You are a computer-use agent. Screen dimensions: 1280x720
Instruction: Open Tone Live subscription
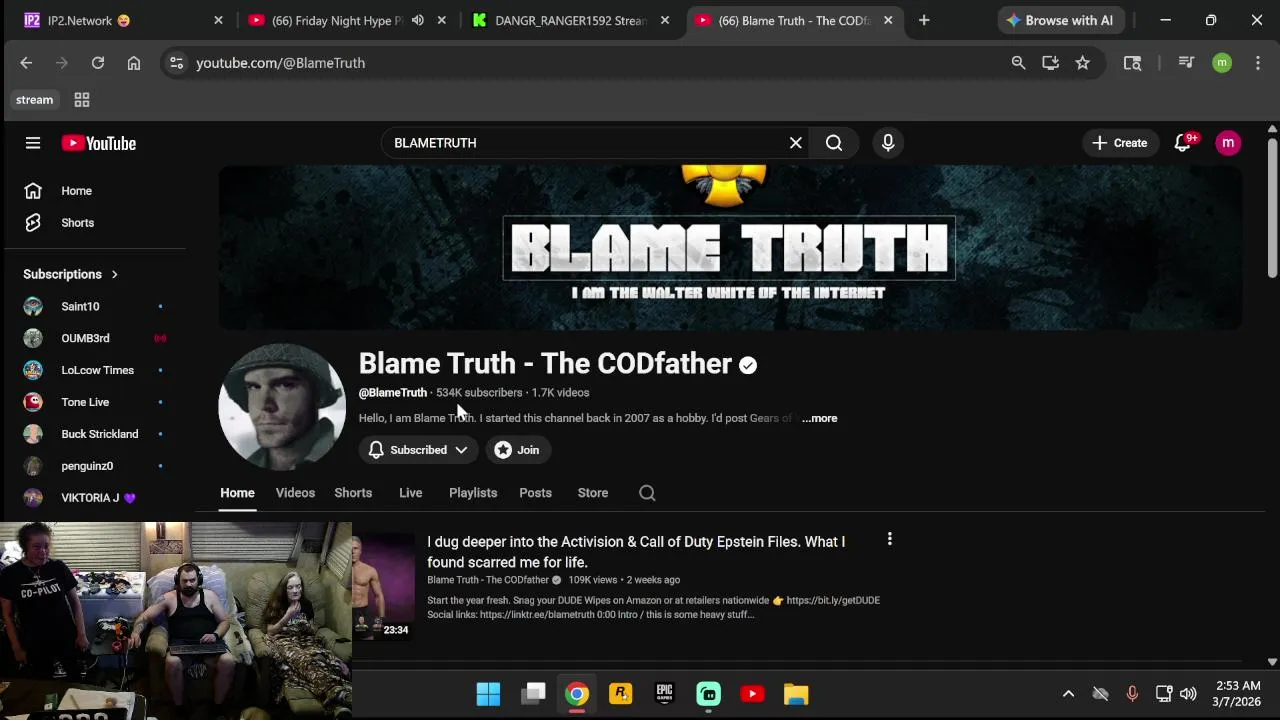pyautogui.click(x=95, y=402)
